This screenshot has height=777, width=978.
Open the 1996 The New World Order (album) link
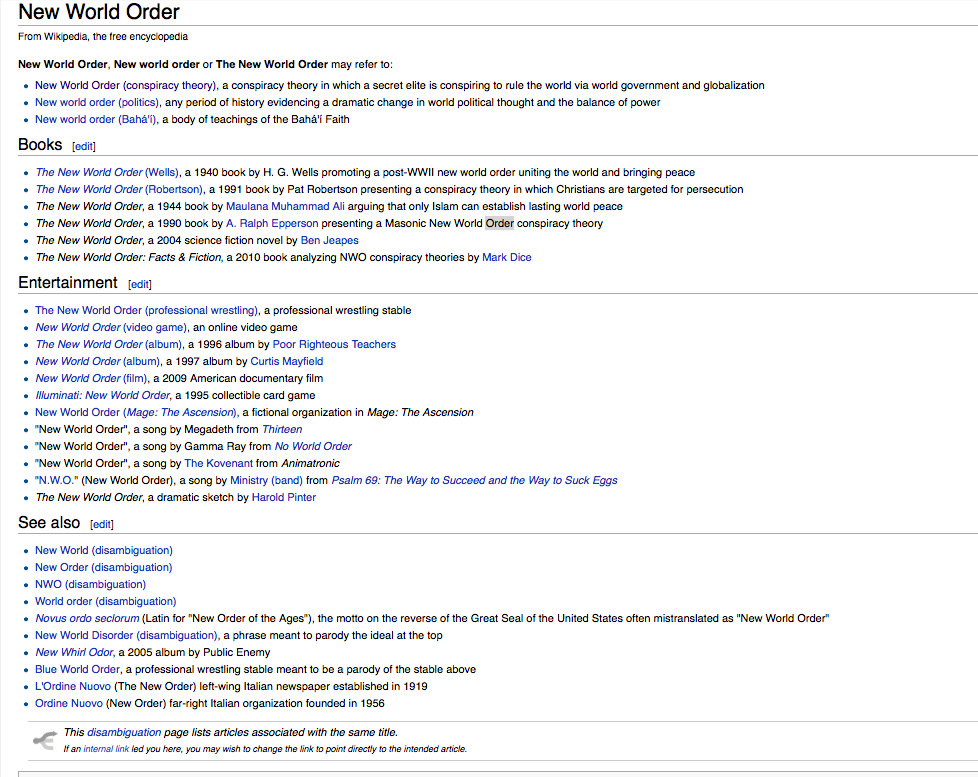(108, 344)
